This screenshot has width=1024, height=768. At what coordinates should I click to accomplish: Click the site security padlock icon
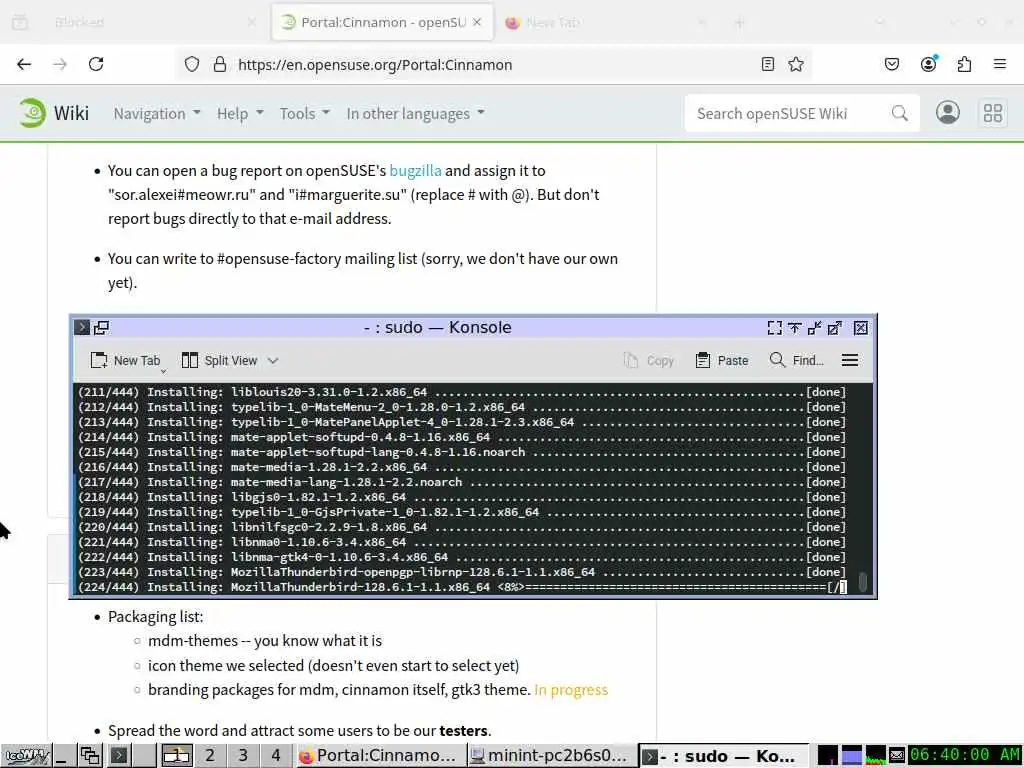(220, 64)
